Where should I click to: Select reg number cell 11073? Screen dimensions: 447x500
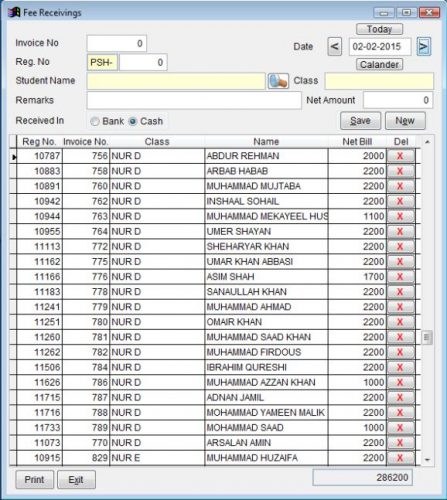click(39, 443)
